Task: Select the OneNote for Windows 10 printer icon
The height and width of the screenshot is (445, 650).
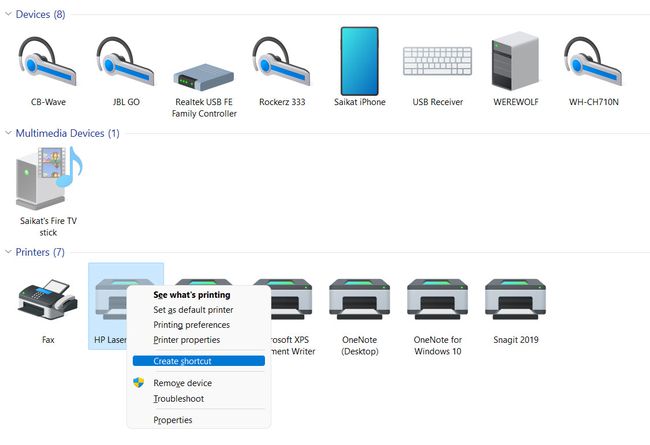Action: click(437, 299)
